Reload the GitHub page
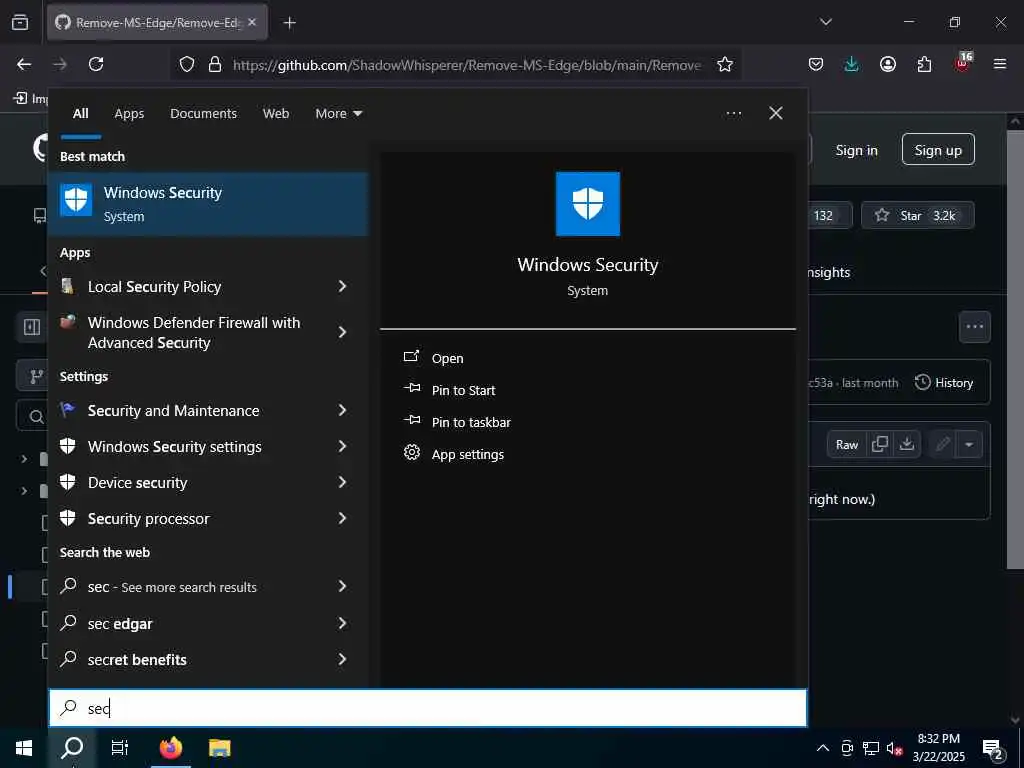Viewport: 1024px width, 768px height. (96, 64)
